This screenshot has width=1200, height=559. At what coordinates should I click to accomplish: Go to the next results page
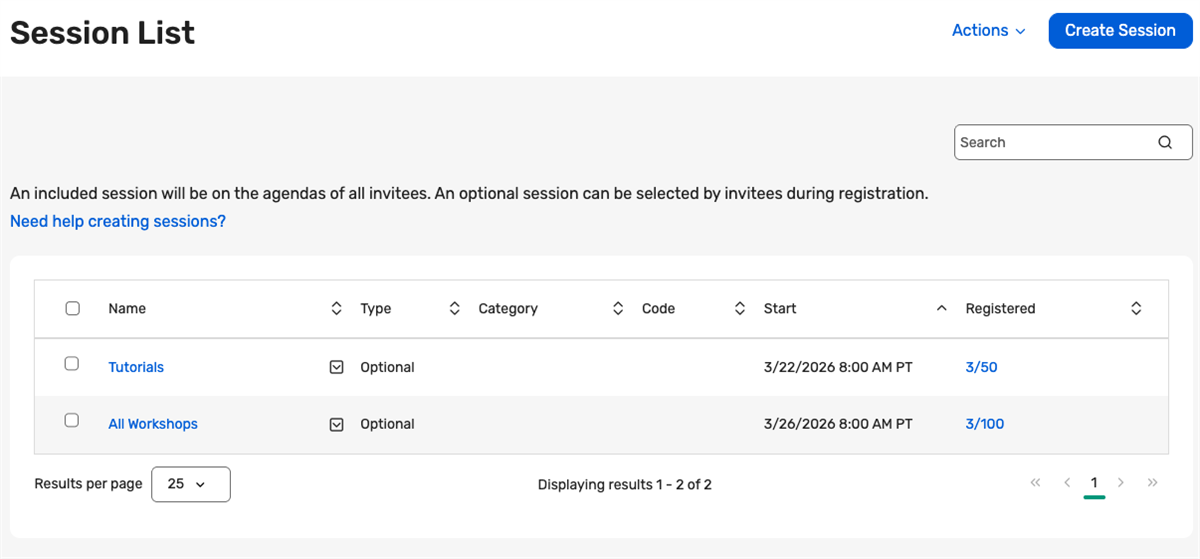[1121, 483]
